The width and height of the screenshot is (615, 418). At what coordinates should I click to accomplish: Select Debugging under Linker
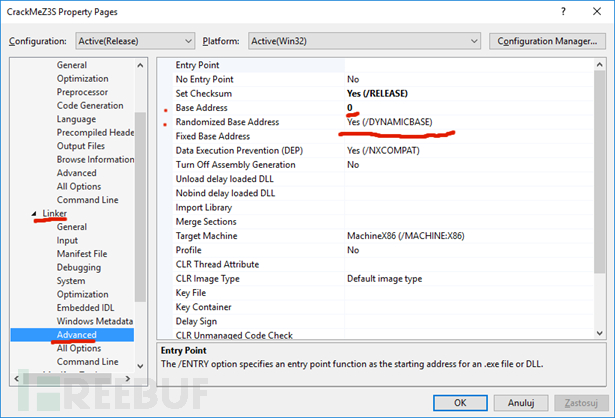tap(78, 267)
